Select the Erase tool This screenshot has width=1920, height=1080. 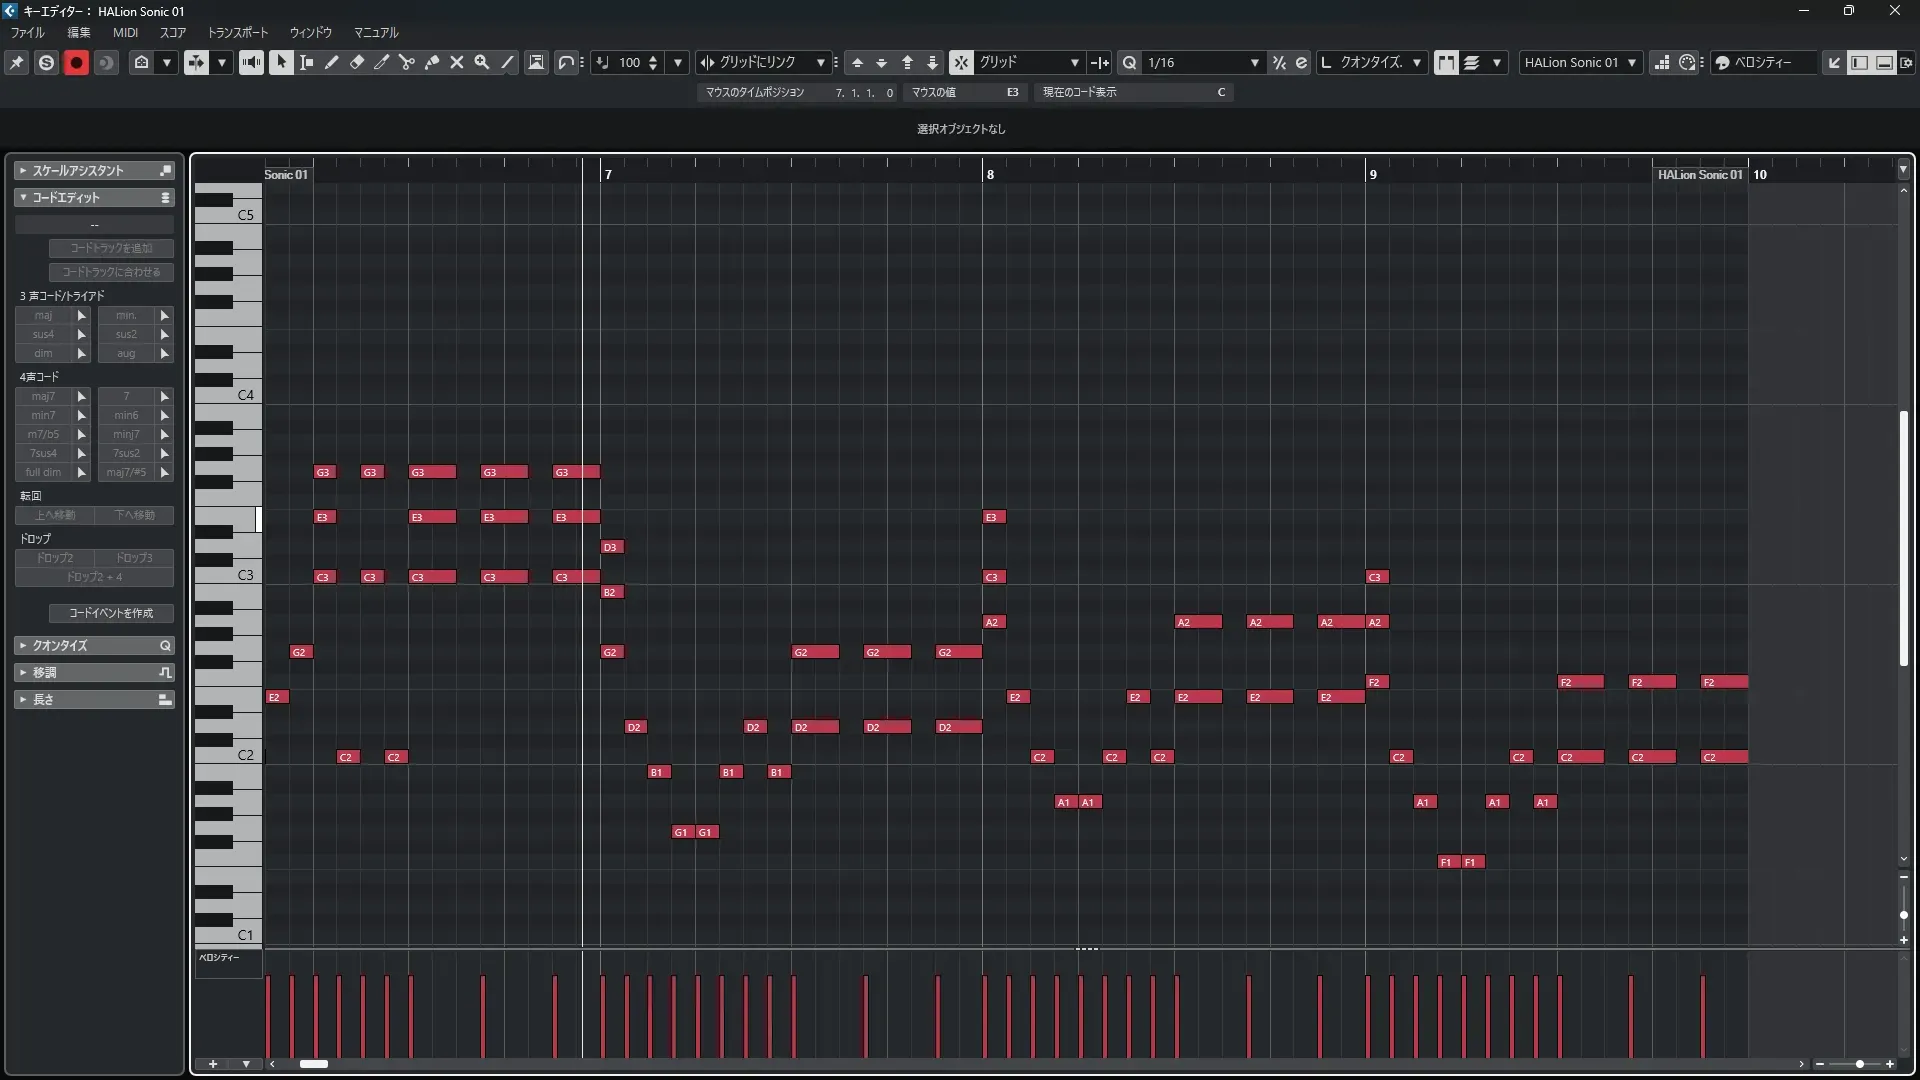click(x=356, y=62)
